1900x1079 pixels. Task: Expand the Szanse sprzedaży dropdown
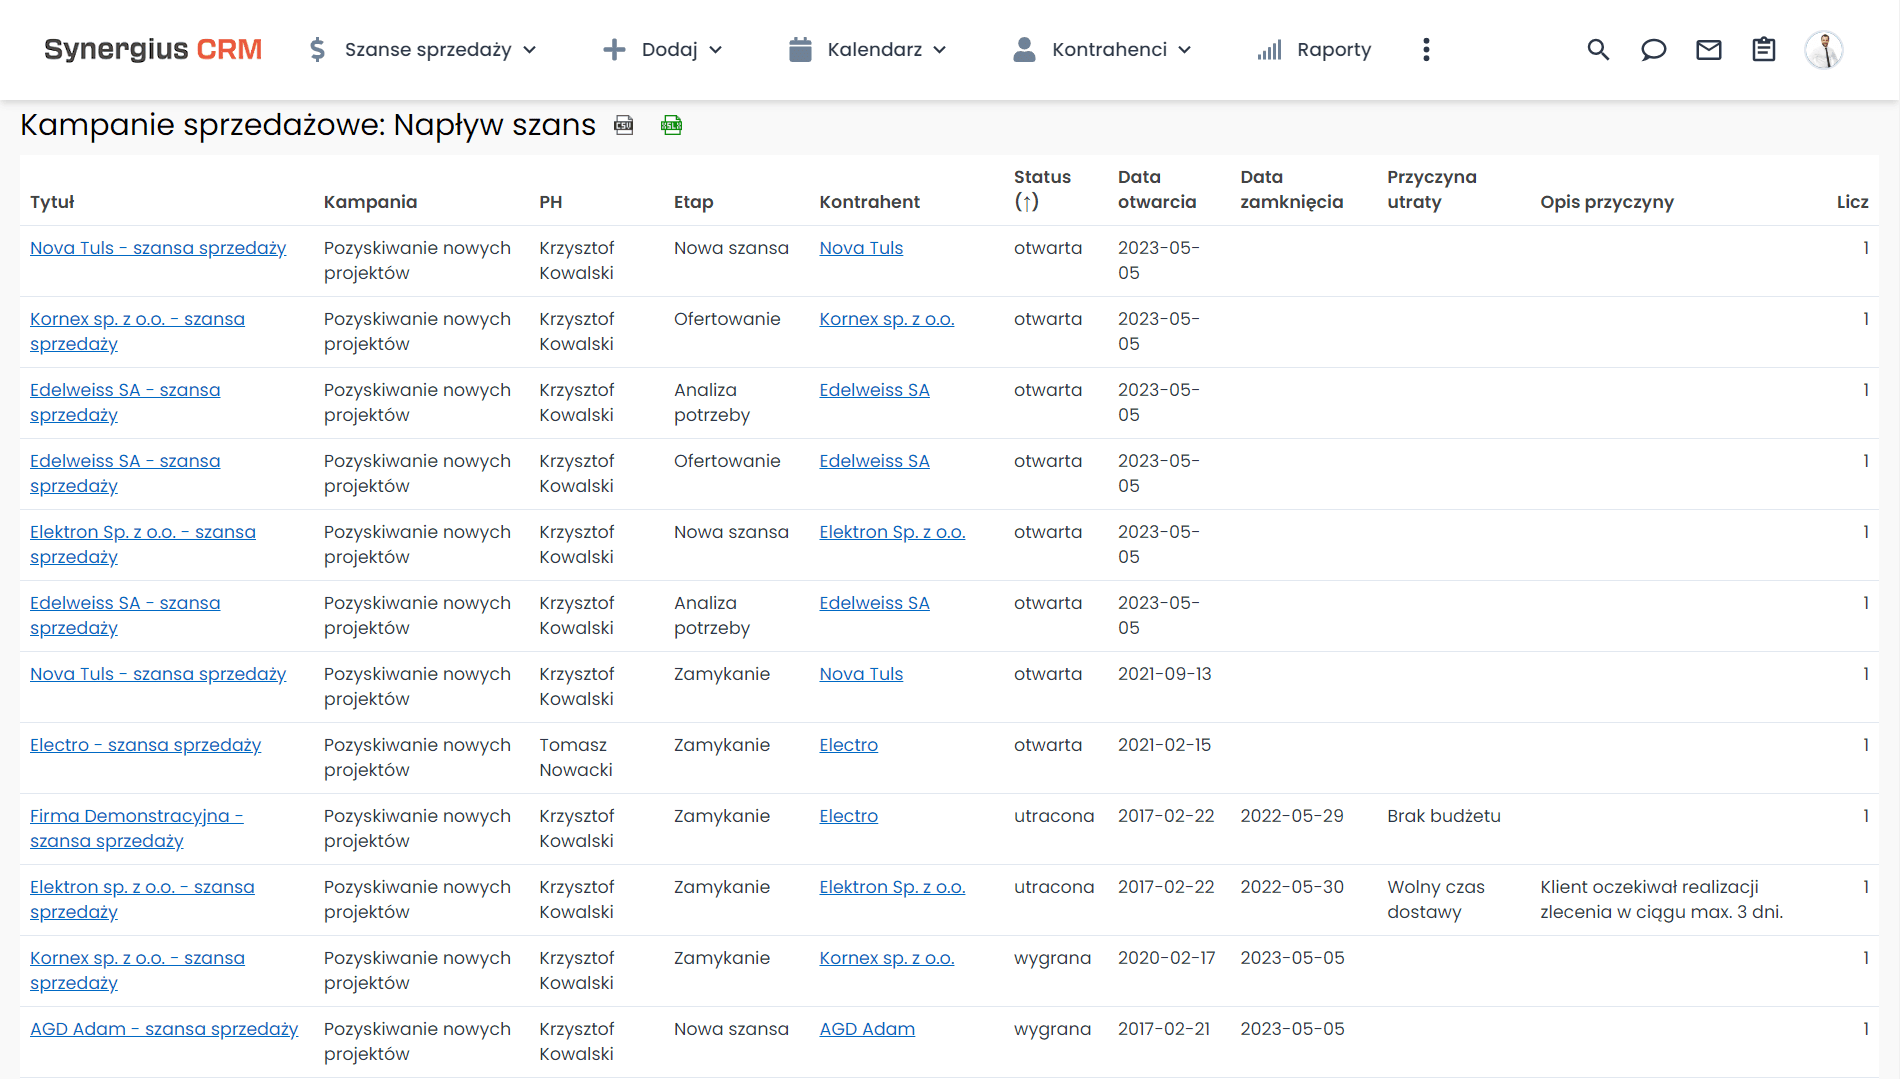click(423, 50)
